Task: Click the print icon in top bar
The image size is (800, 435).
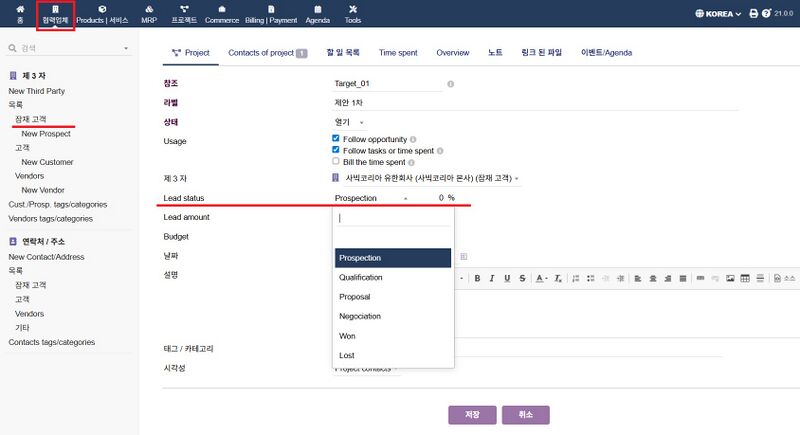Action: (x=753, y=14)
